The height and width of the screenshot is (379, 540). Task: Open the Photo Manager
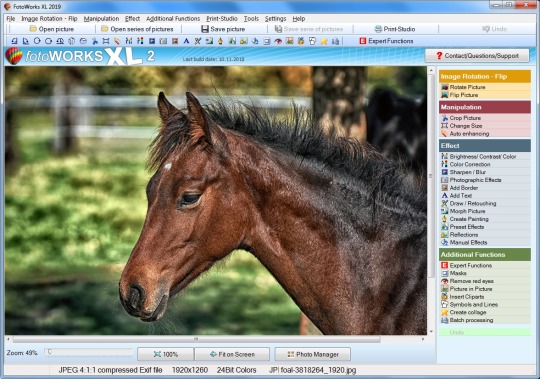(x=313, y=354)
